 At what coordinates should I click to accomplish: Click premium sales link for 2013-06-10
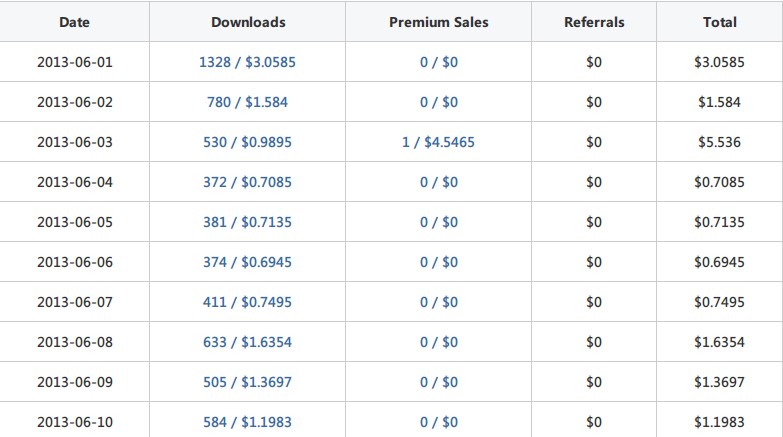pyautogui.click(x=439, y=422)
